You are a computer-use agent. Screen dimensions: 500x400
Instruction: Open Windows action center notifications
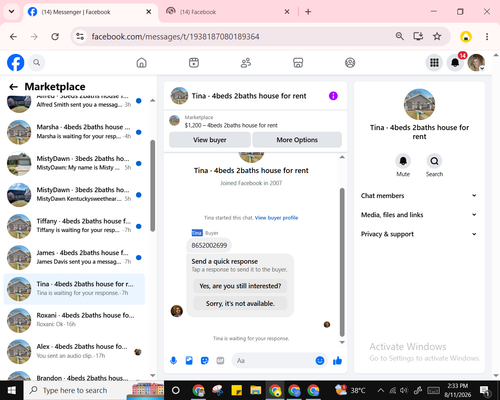pos(485,390)
